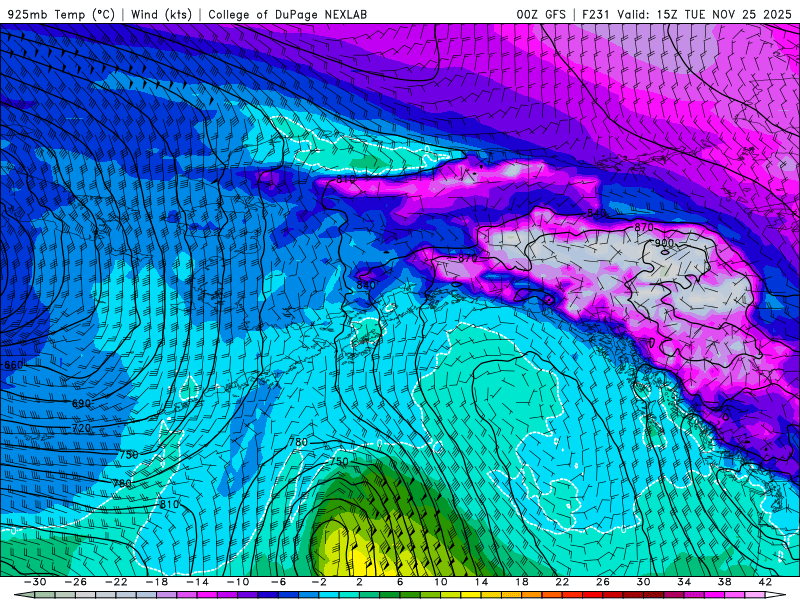Screen dimensions: 800x600
Task: Click the 900 height contour label
Action: [664, 243]
